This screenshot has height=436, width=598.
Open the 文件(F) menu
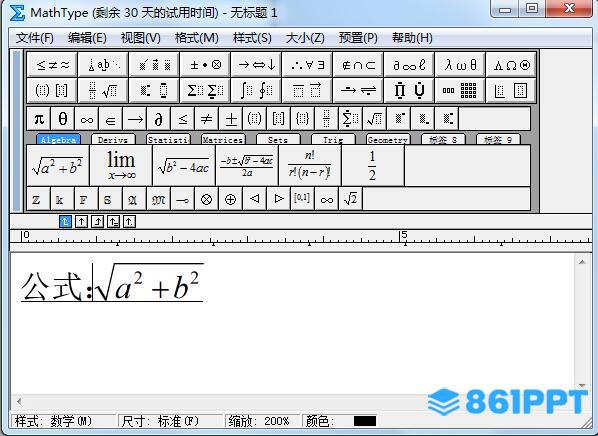(x=34, y=38)
